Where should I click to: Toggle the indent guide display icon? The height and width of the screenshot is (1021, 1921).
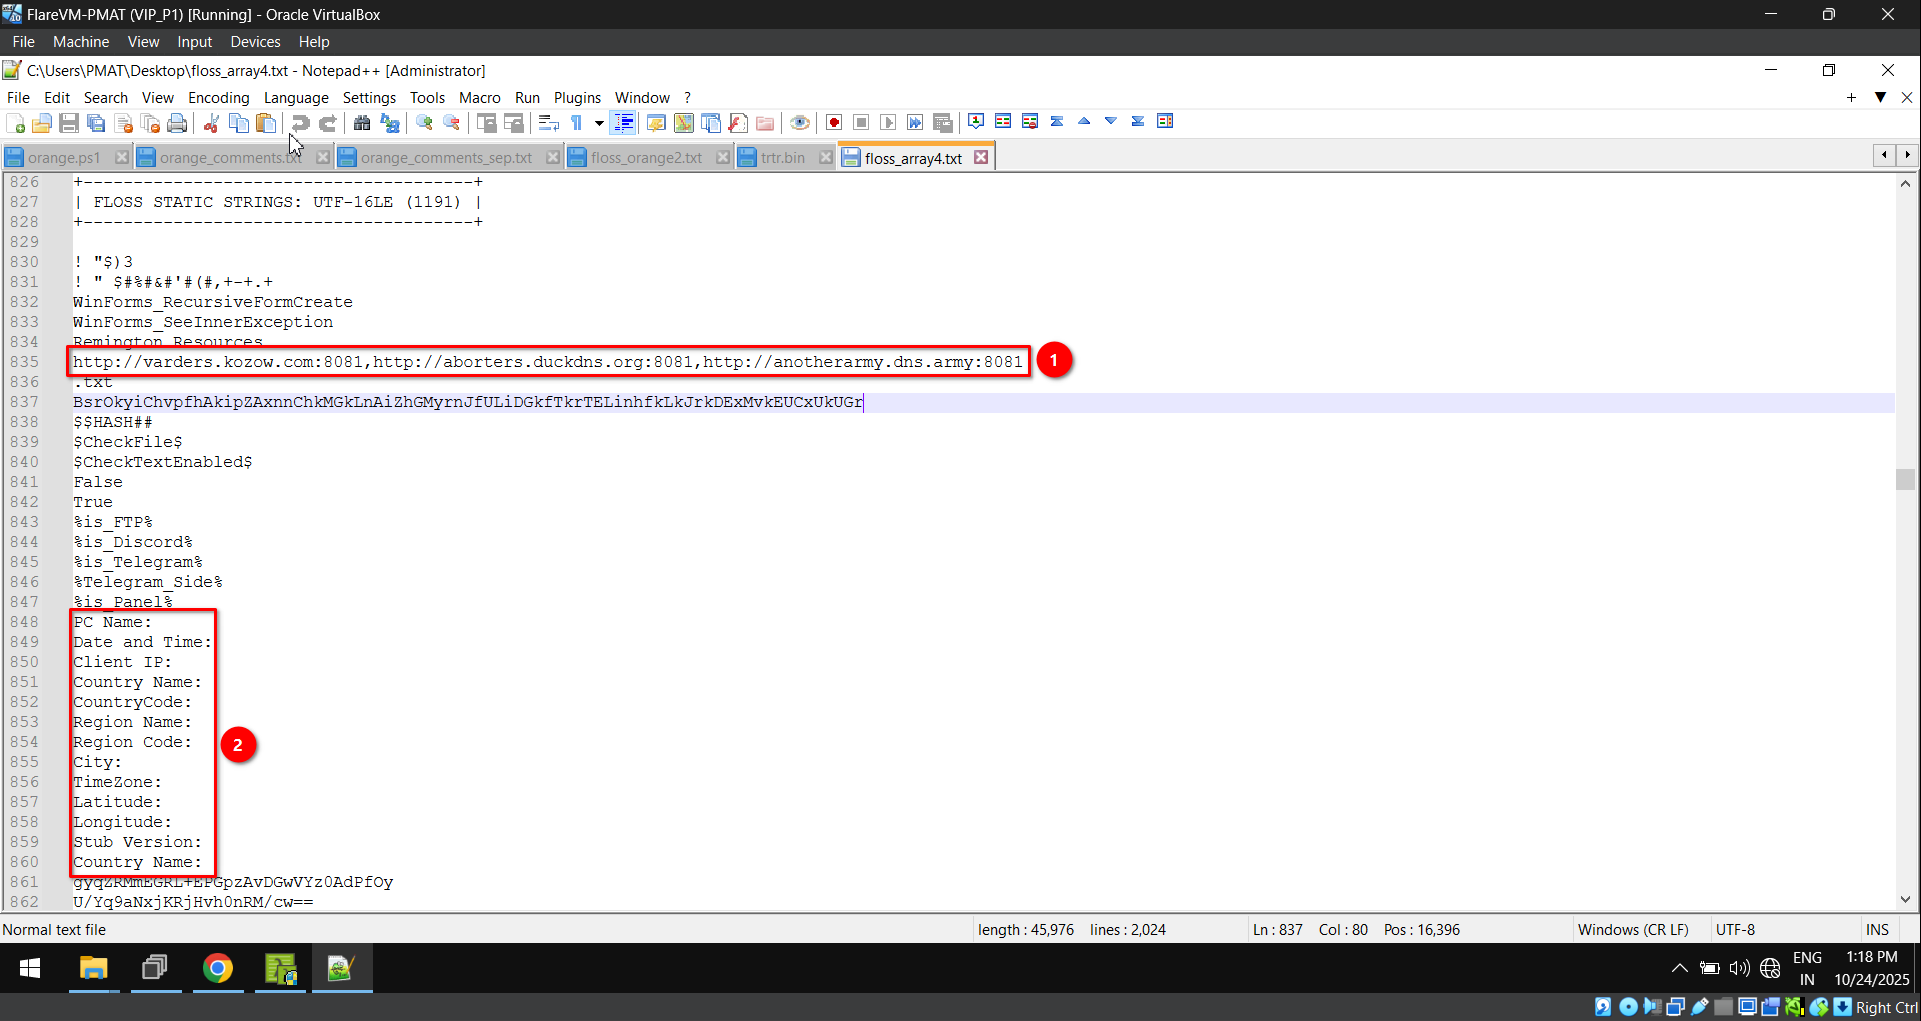pyautogui.click(x=623, y=122)
